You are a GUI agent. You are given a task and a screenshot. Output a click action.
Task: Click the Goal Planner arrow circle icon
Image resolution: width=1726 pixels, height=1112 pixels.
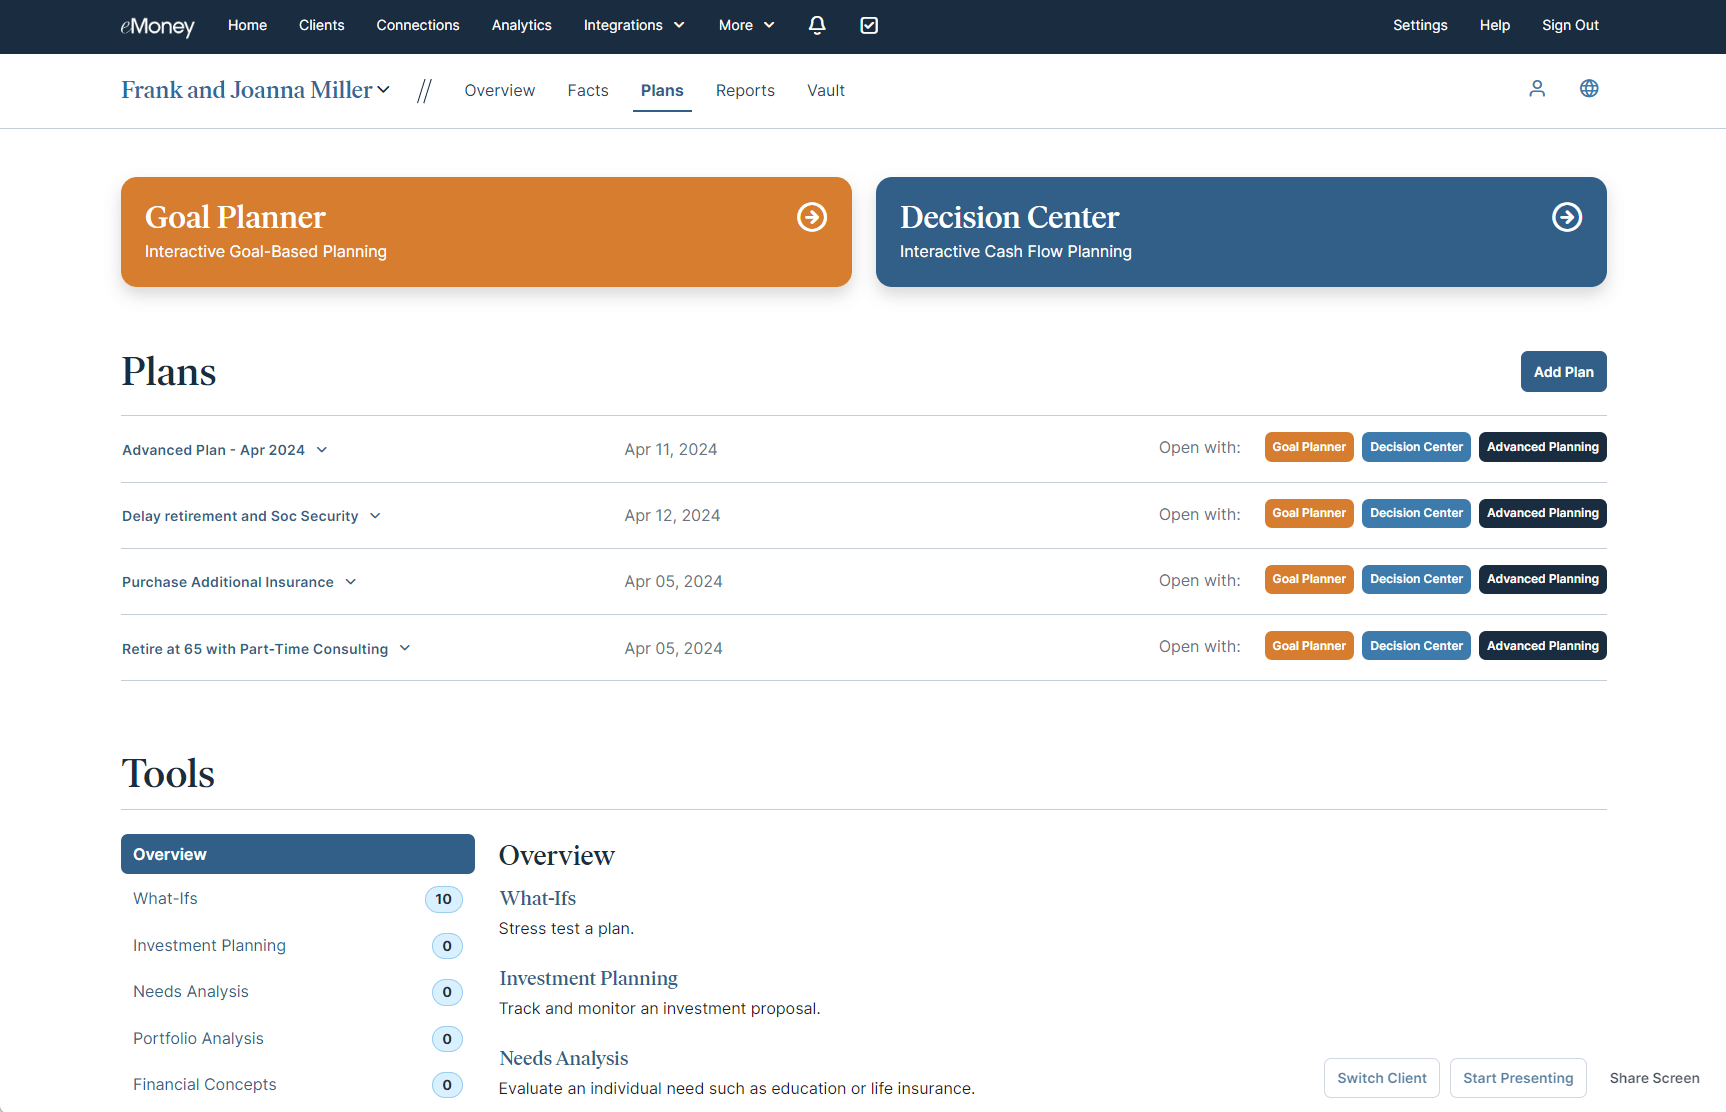(x=812, y=217)
